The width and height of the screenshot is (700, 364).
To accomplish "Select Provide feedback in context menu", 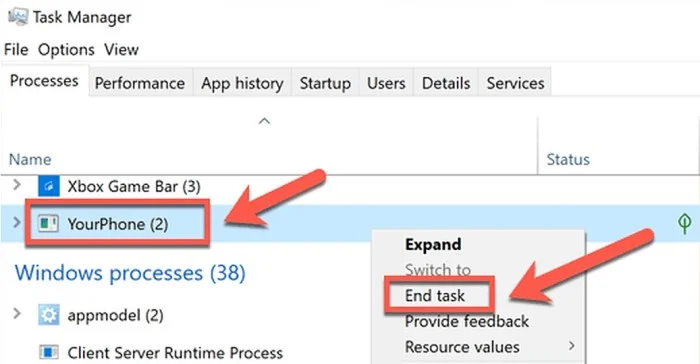I will coord(467,322).
